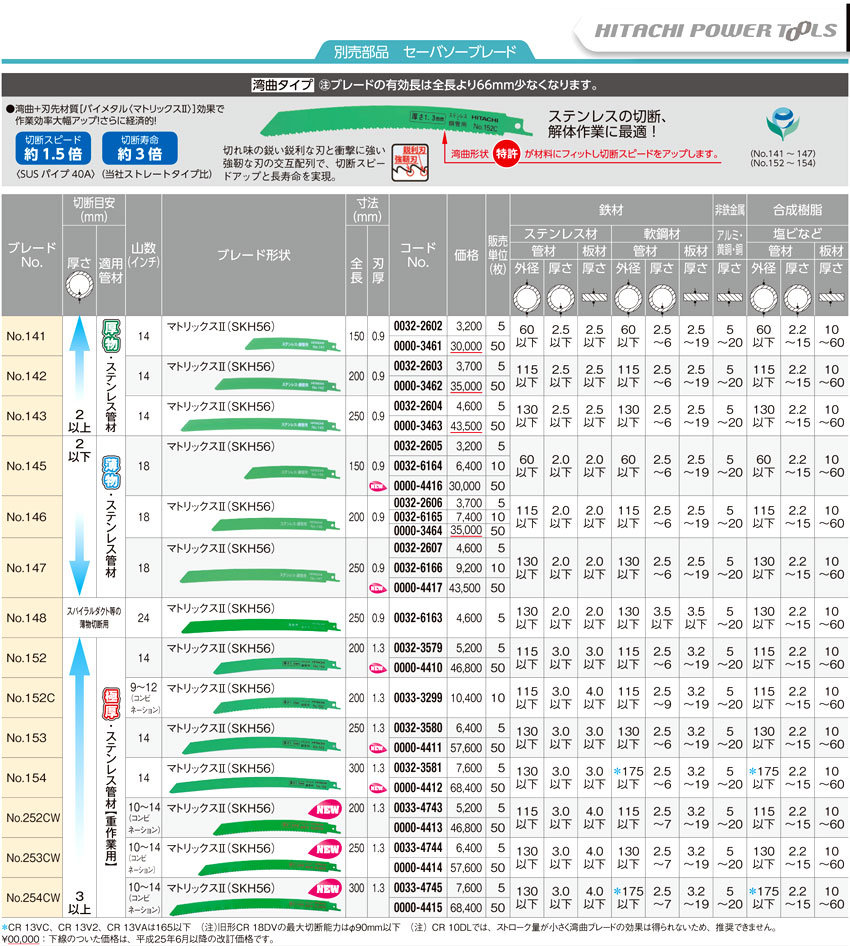Open the blade image in No.254CW row

(255, 906)
